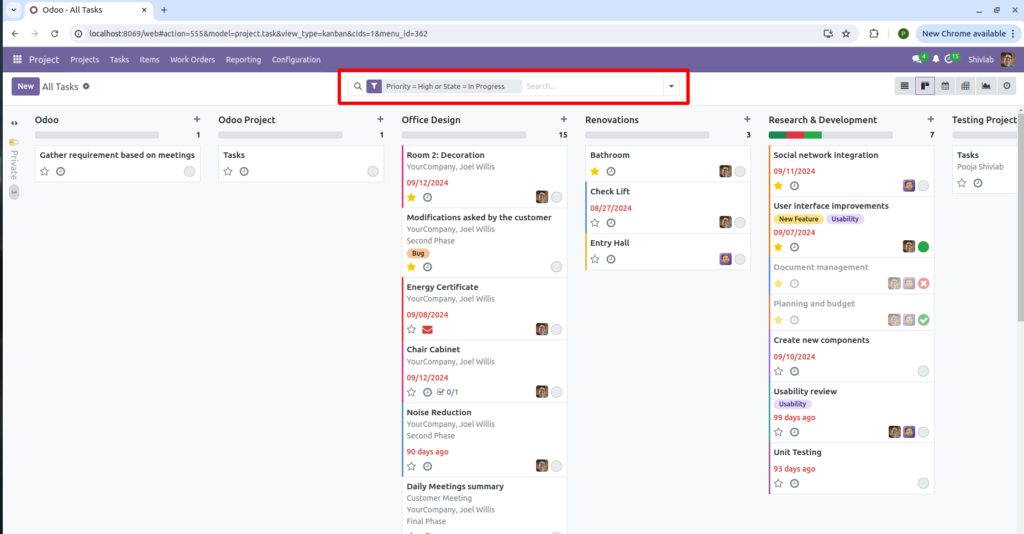Click the New button

click(x=25, y=86)
